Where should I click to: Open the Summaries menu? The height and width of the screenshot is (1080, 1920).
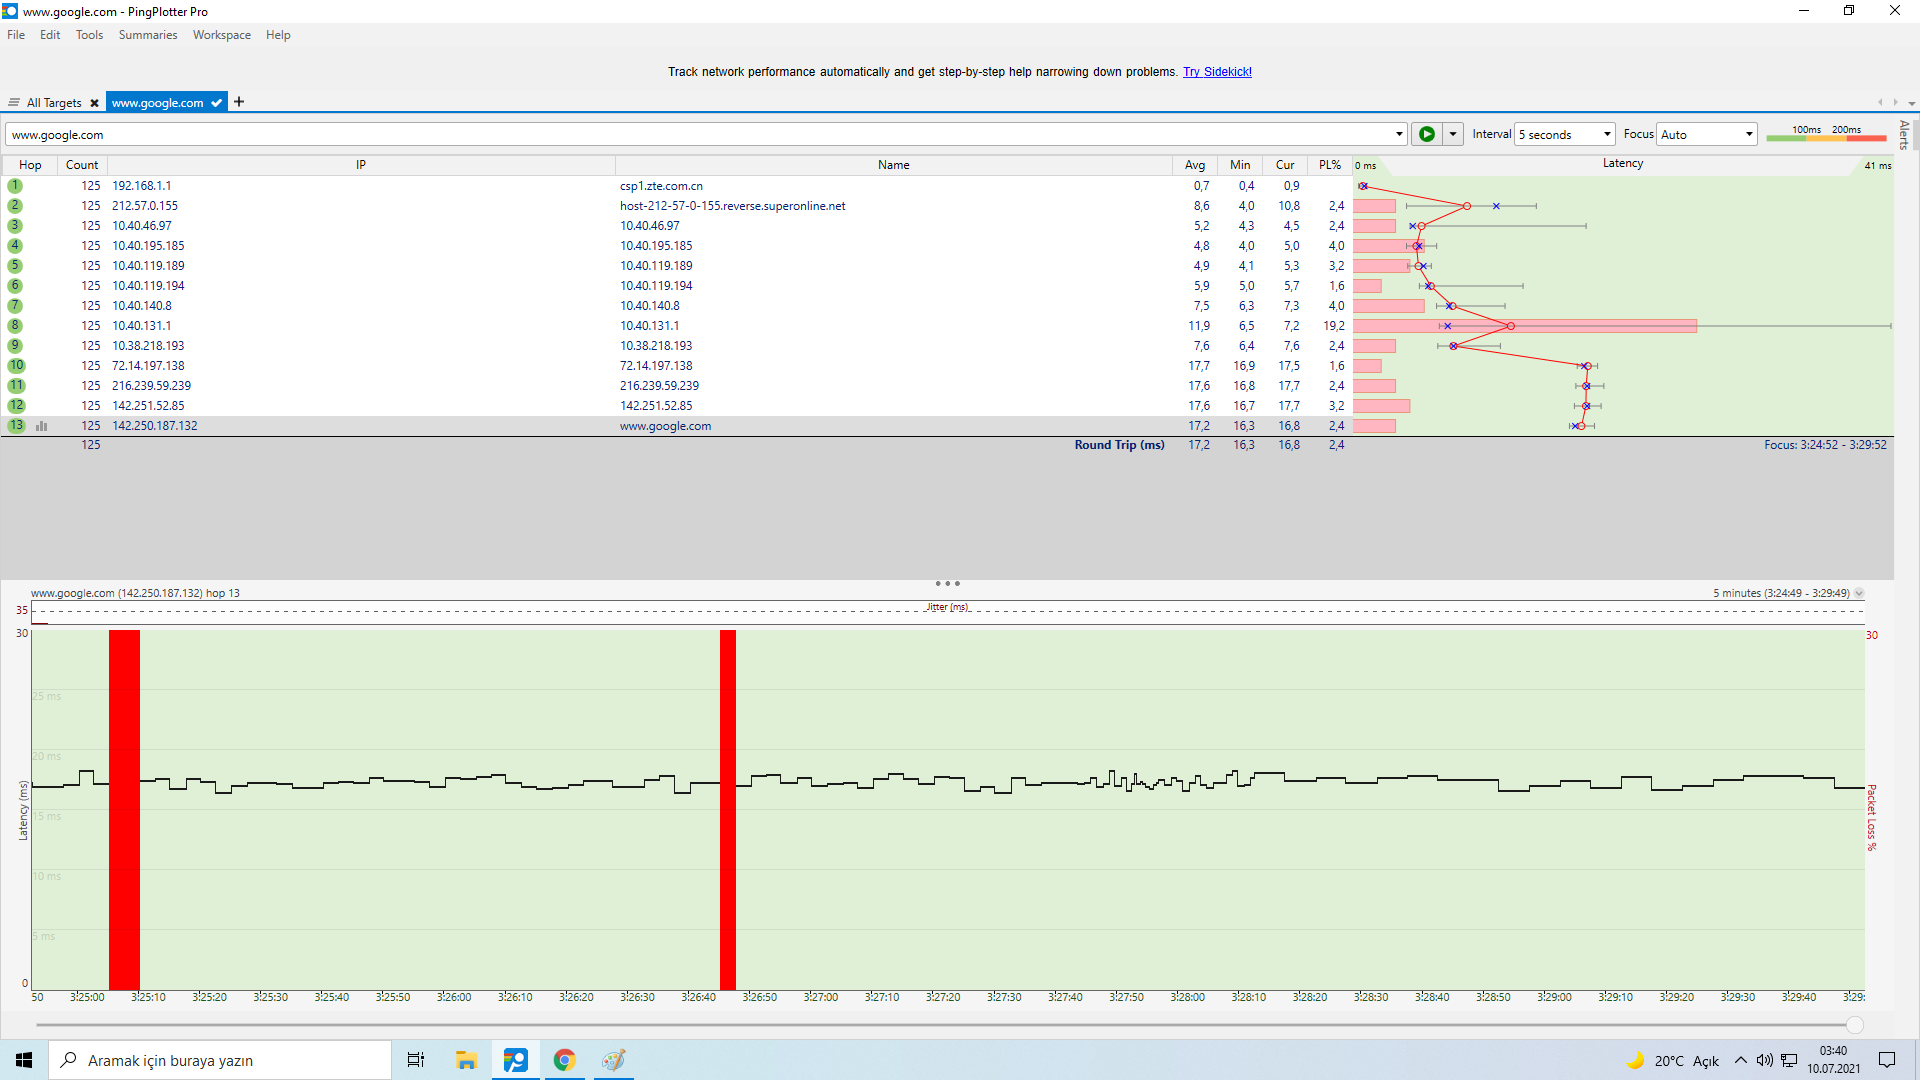[147, 35]
